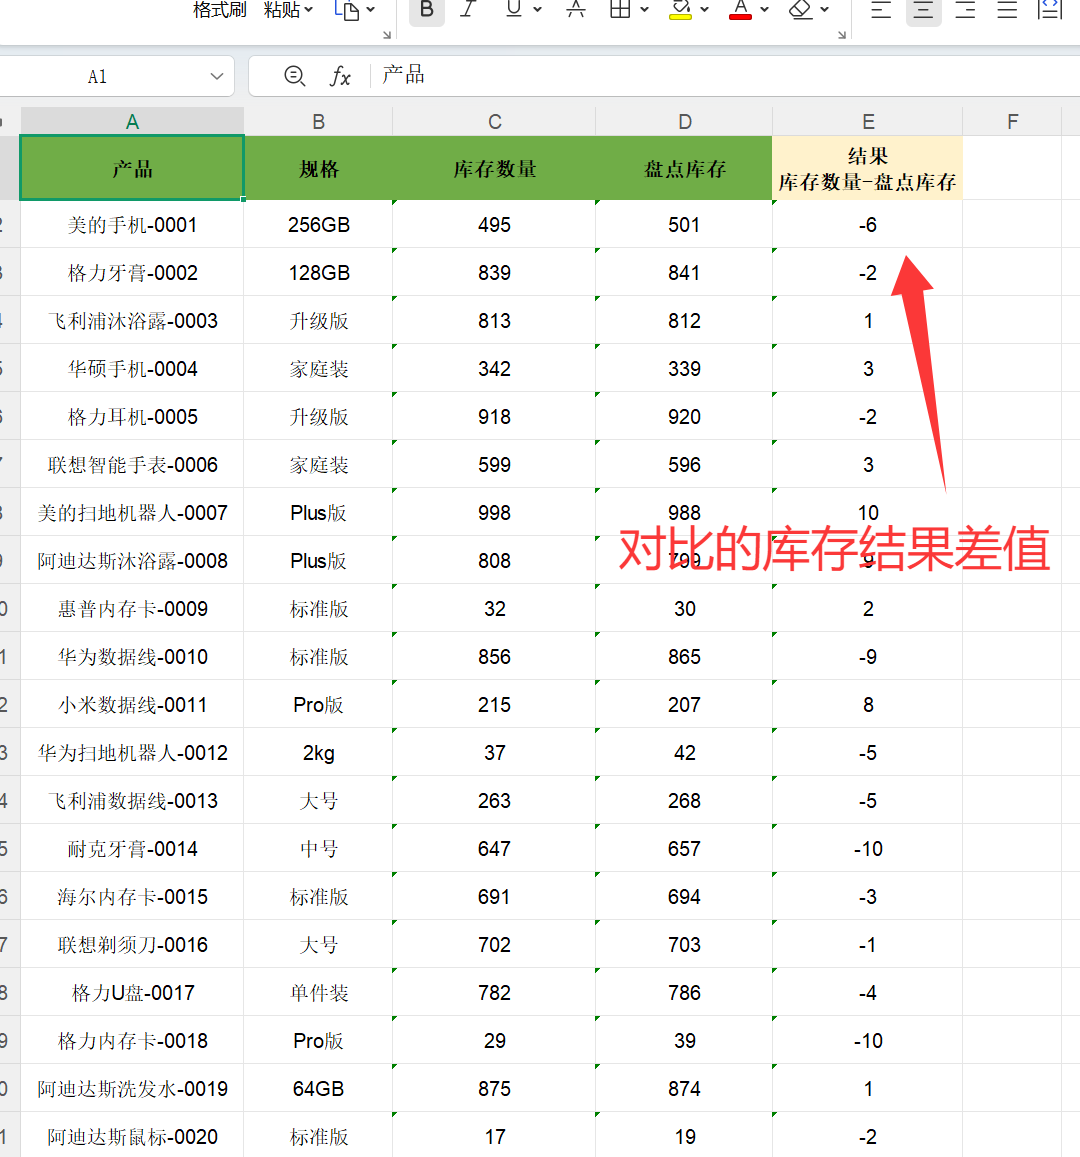Select stock quantity cell 998
1080x1157 pixels.
pyautogui.click(x=494, y=512)
